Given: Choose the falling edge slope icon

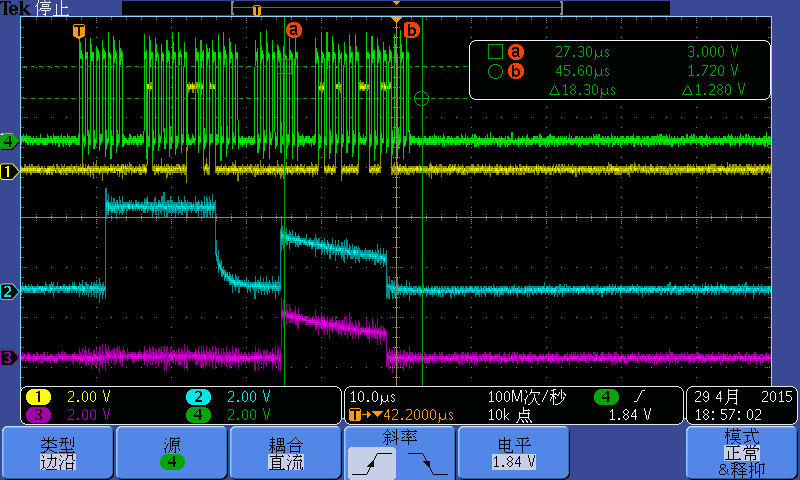Looking at the screenshot, I should point(428,463).
